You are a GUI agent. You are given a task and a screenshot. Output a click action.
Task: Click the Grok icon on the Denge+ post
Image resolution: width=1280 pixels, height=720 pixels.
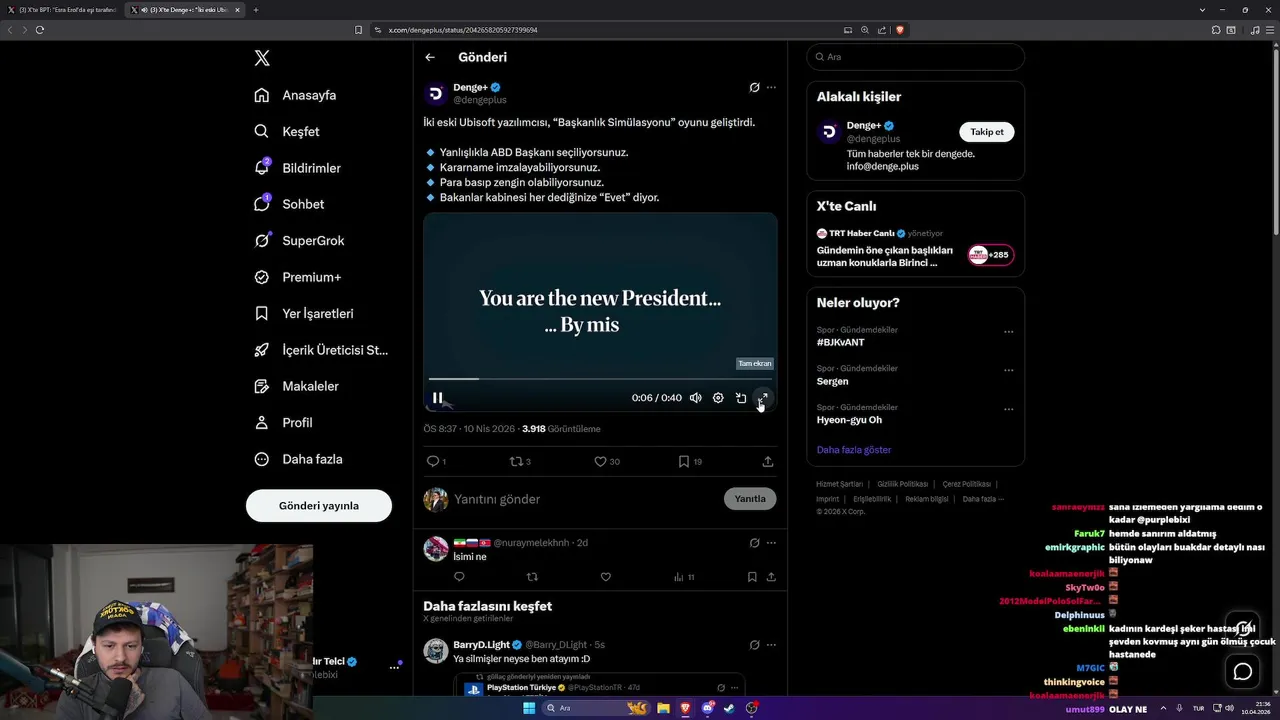(754, 87)
